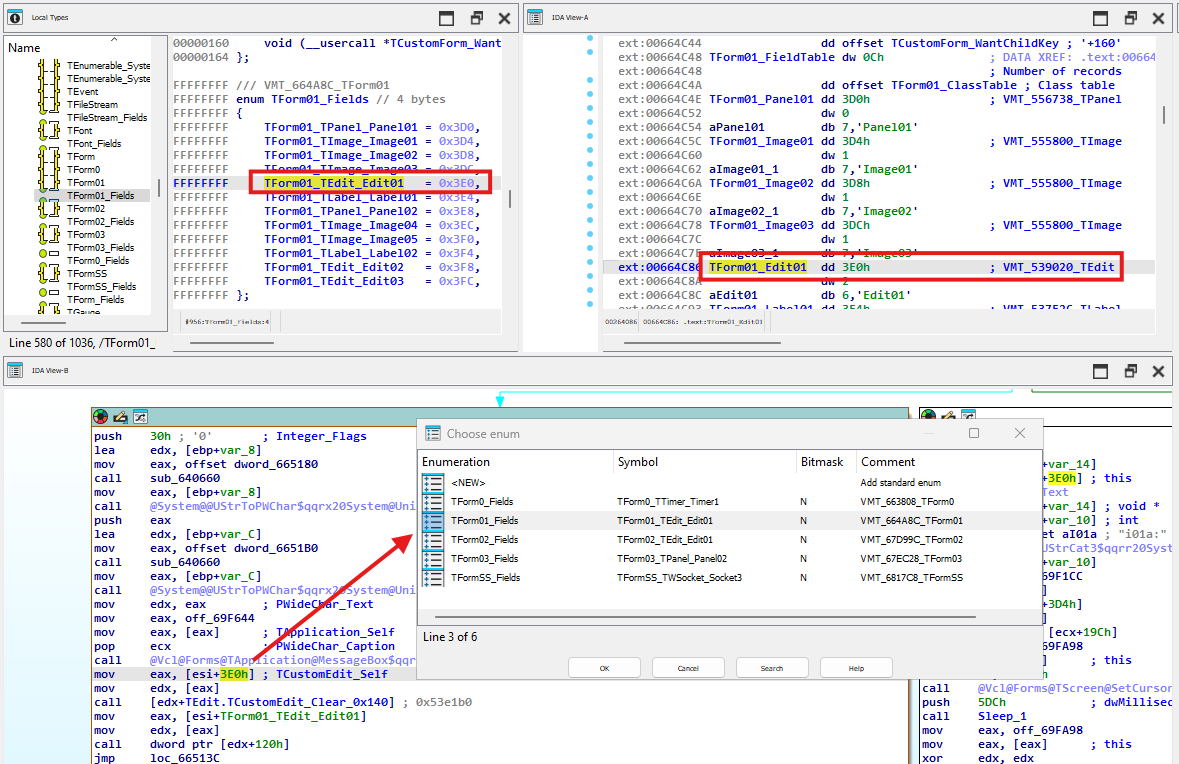
Task: Select TForm_Fields in Local Types list
Action: (x=95, y=299)
